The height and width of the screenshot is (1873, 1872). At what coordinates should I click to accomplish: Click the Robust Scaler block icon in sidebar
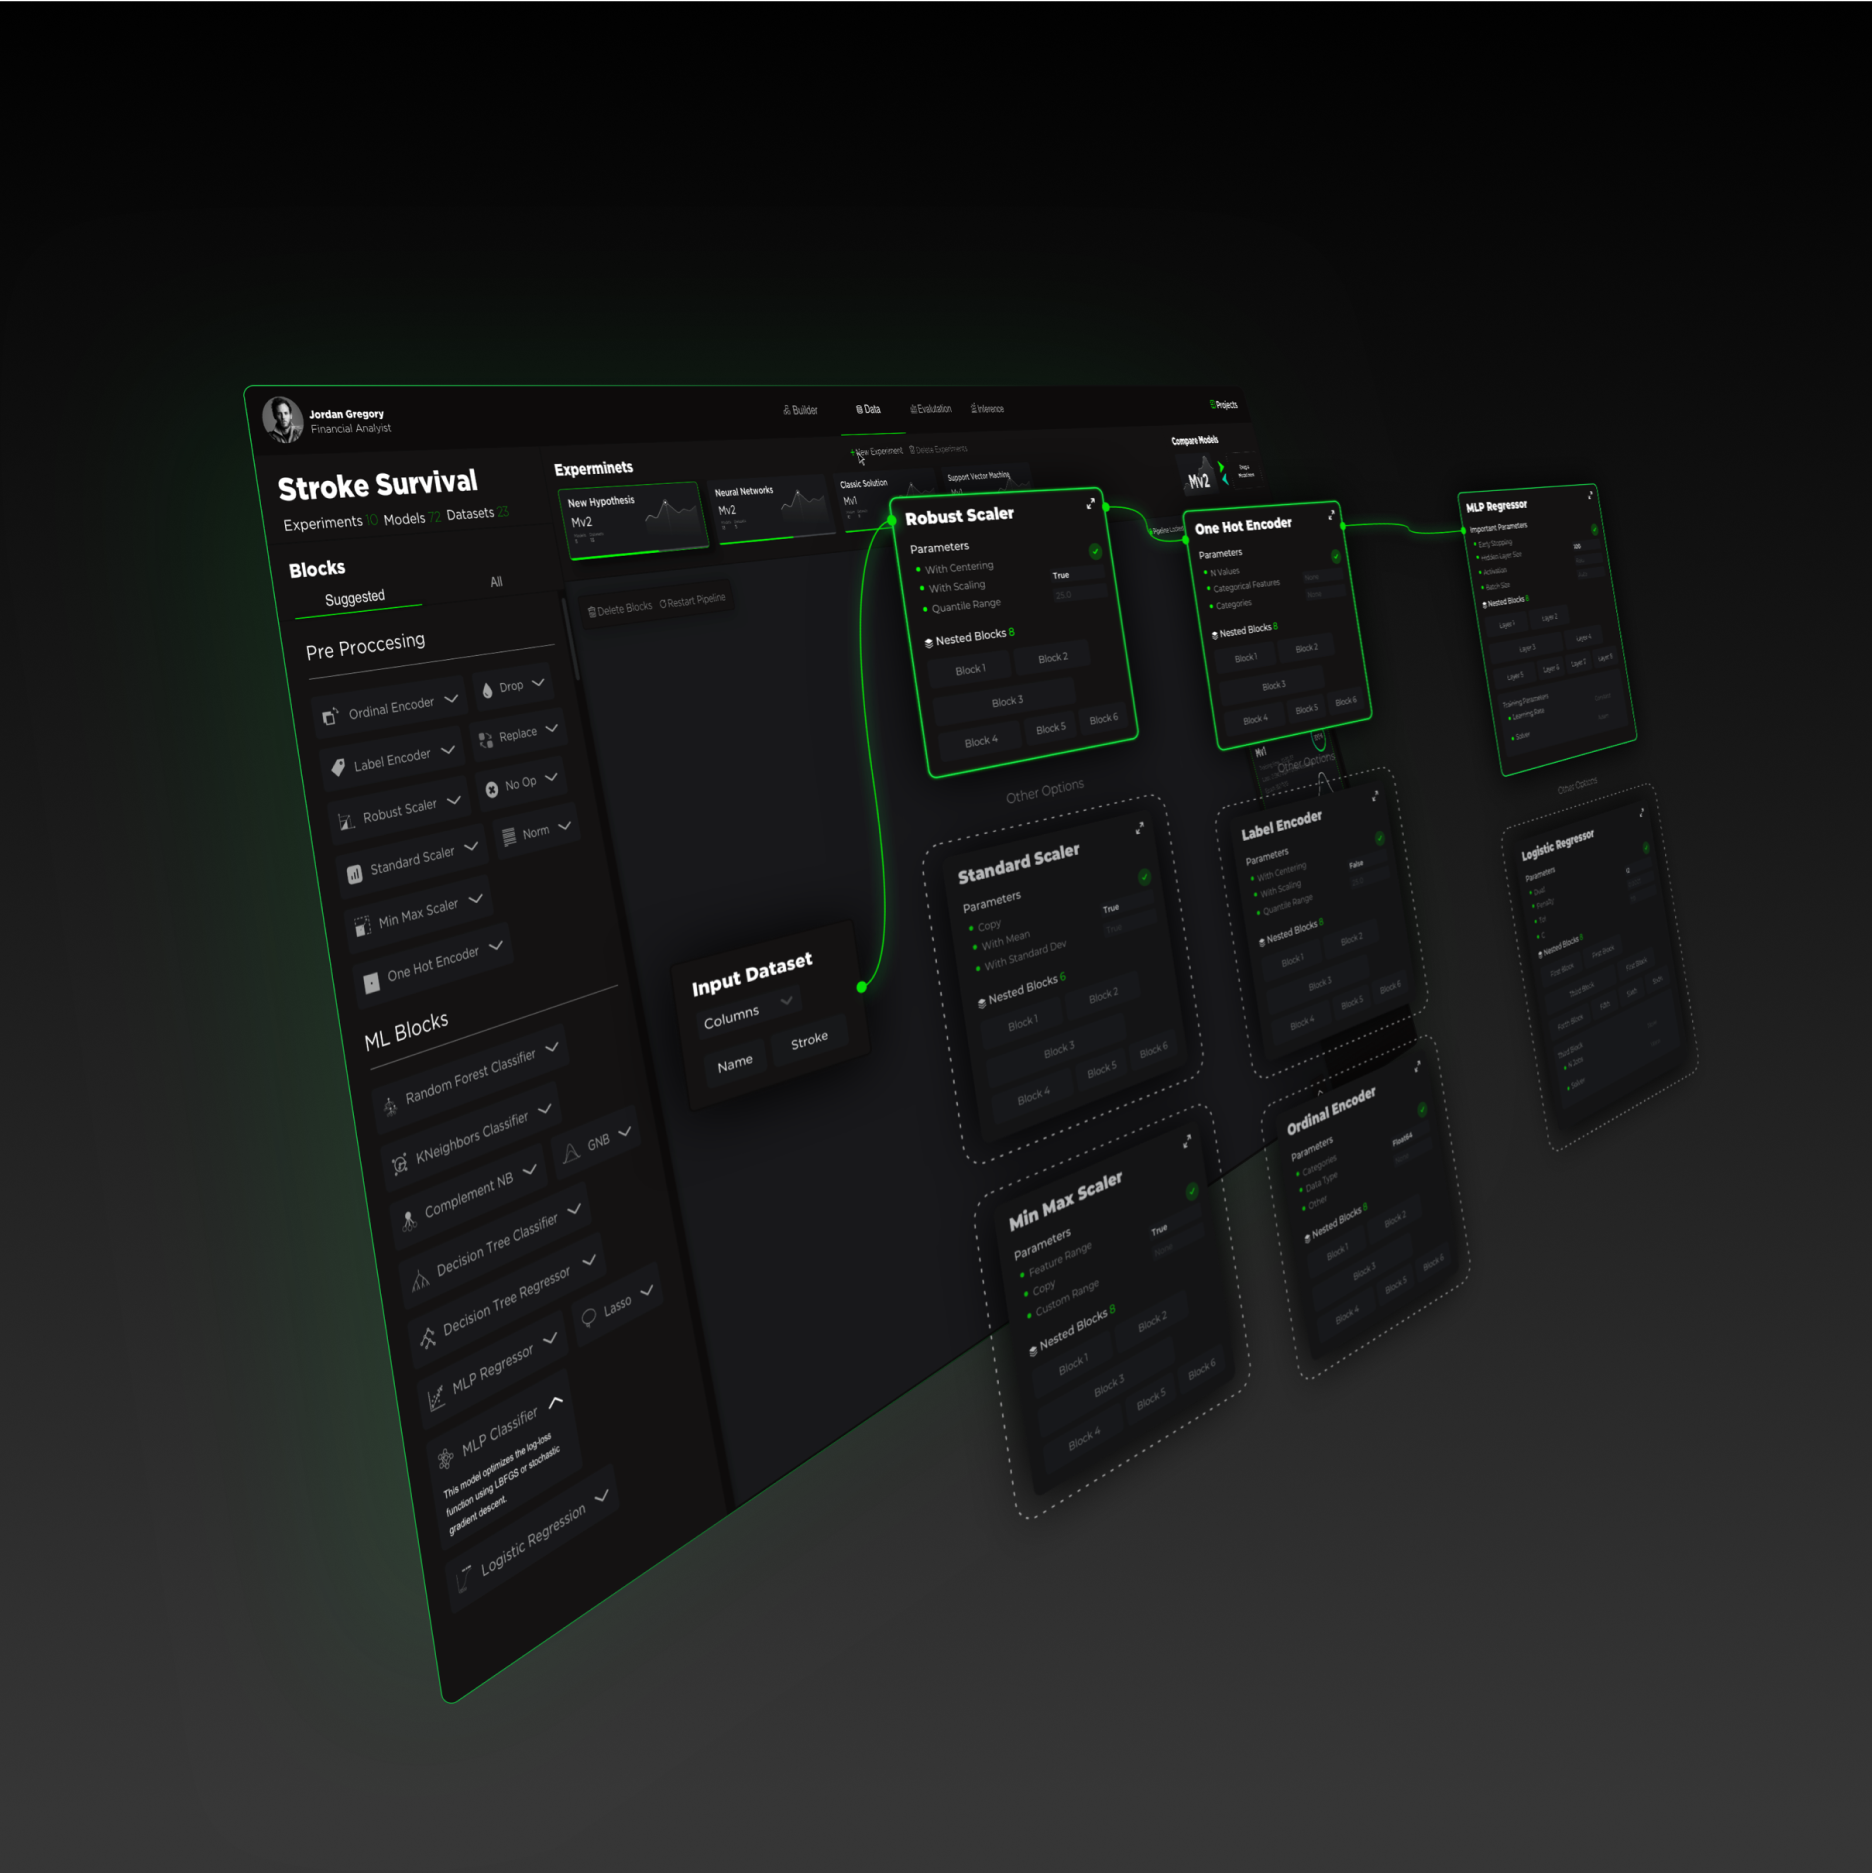(346, 821)
